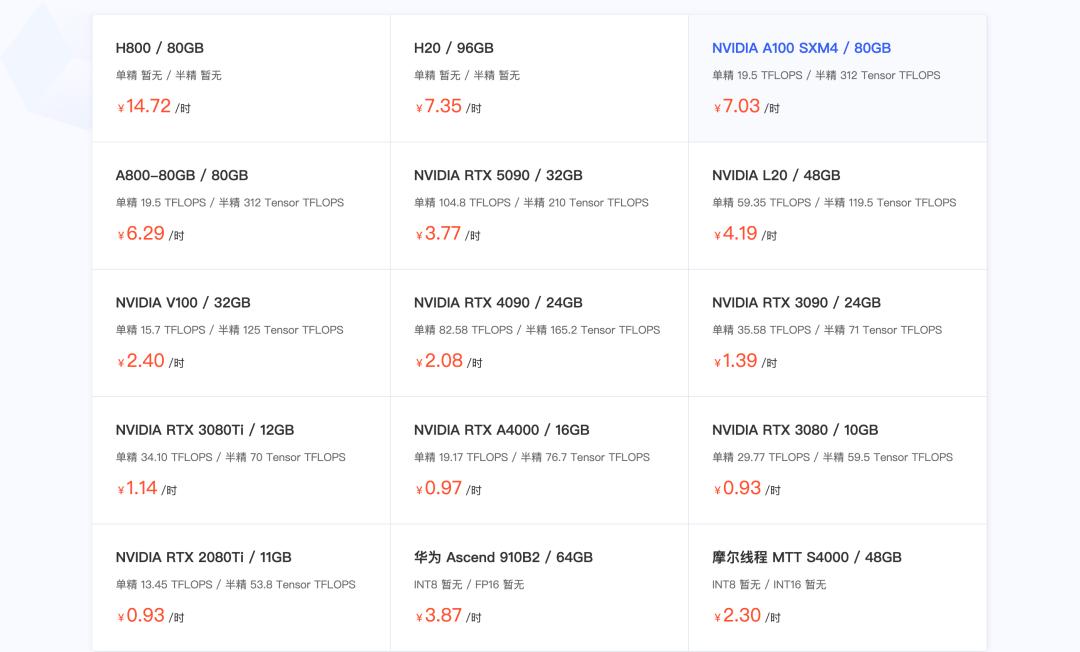Click the ¥3.77 hourly price label
Image resolution: width=1080 pixels, height=652 pixels.
point(442,234)
